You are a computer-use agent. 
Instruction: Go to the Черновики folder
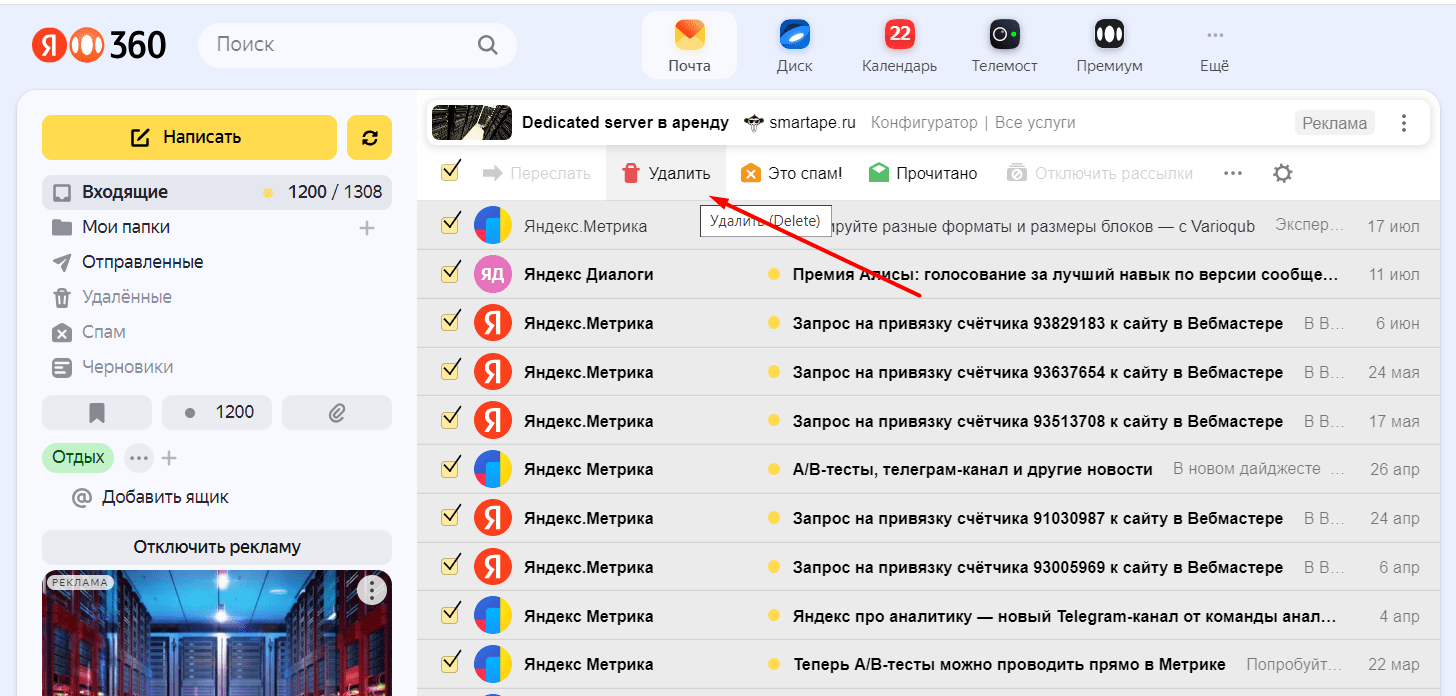[127, 367]
